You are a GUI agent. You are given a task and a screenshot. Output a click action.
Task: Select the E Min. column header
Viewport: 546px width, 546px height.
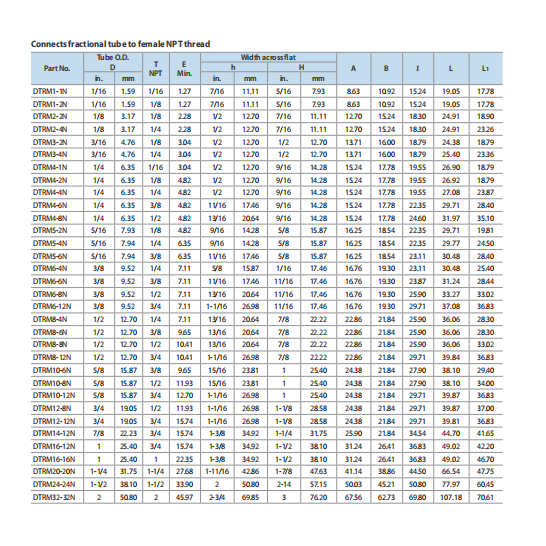pos(185,68)
